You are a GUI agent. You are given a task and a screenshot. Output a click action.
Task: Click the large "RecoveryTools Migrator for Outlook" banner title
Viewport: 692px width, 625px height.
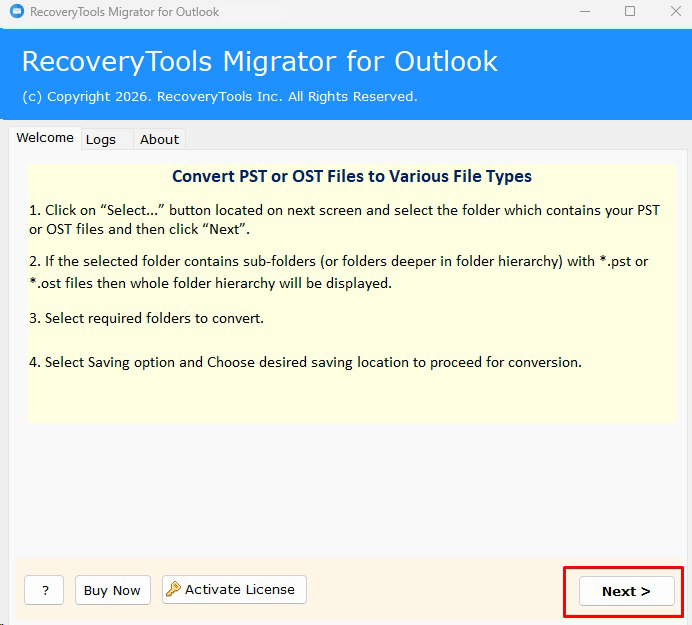(260, 61)
